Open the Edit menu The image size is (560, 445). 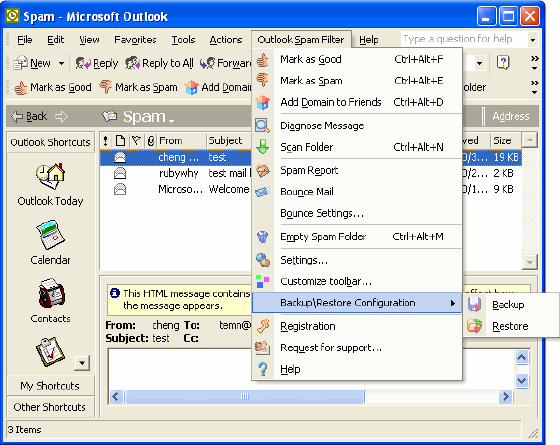click(55, 40)
